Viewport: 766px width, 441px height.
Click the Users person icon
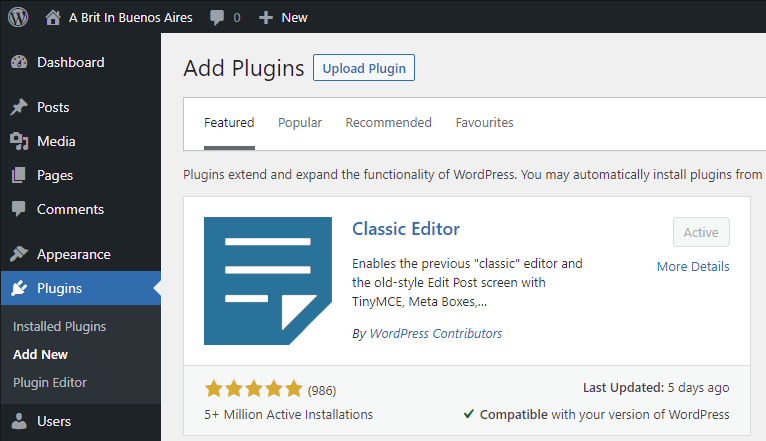pyautogui.click(x=19, y=421)
